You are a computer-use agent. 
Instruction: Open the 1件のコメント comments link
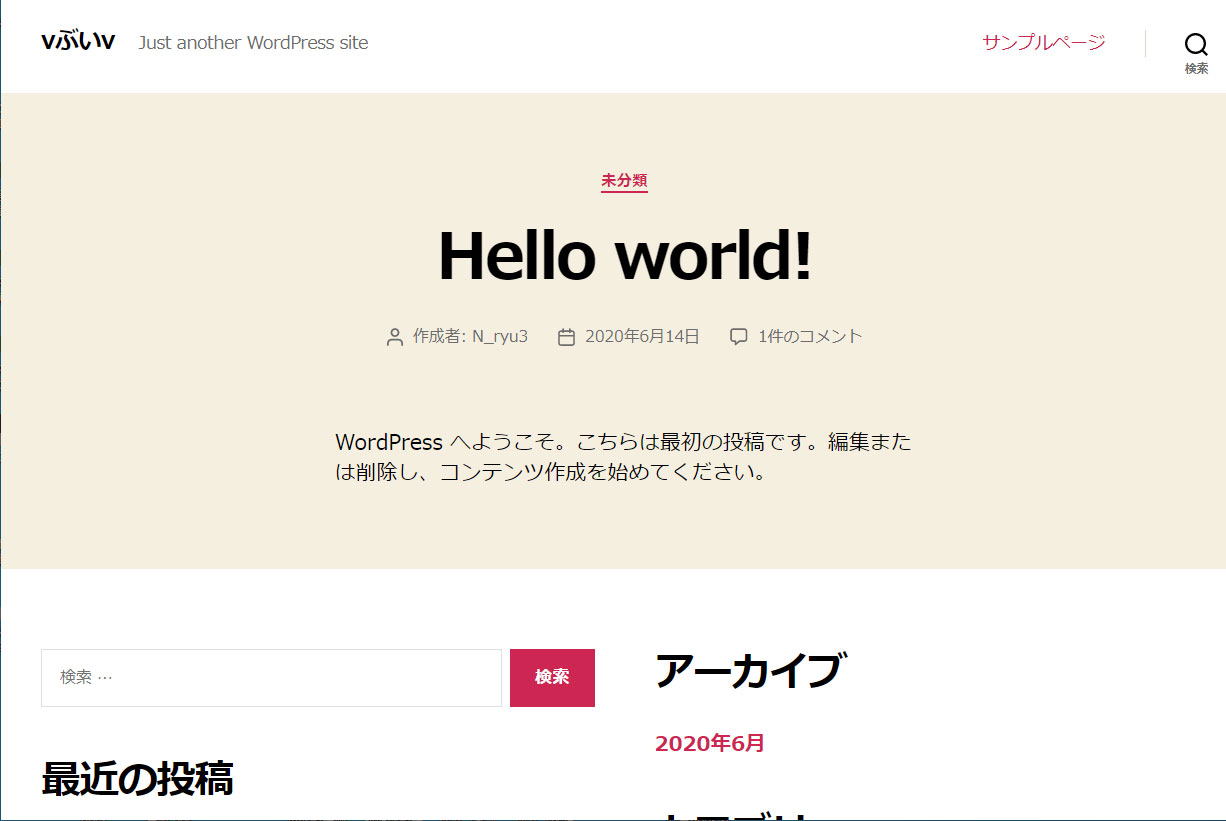pos(809,336)
